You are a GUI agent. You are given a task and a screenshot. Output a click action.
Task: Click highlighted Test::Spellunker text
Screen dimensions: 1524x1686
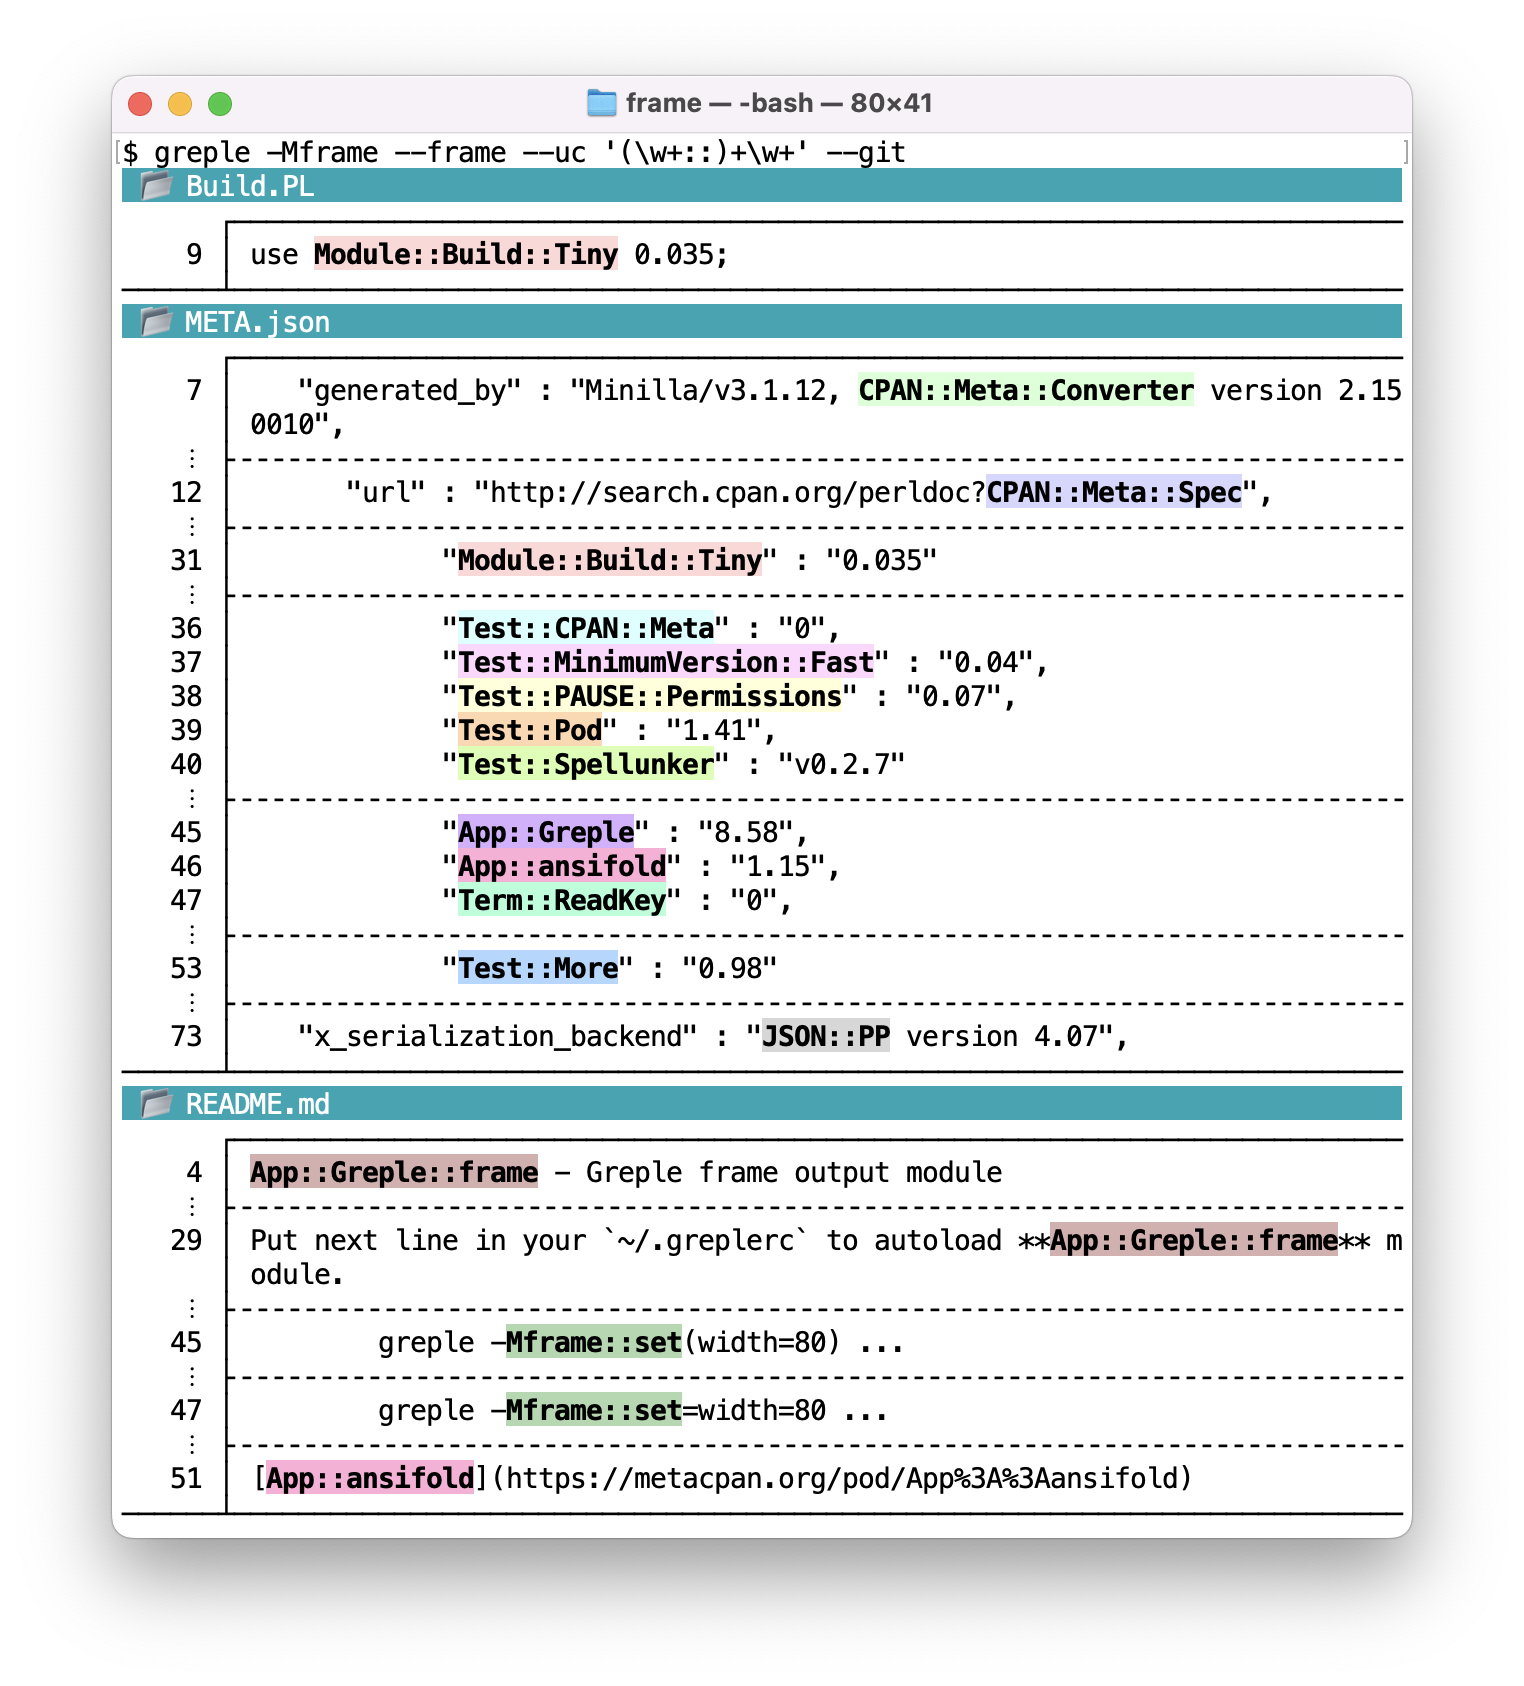[x=586, y=764]
